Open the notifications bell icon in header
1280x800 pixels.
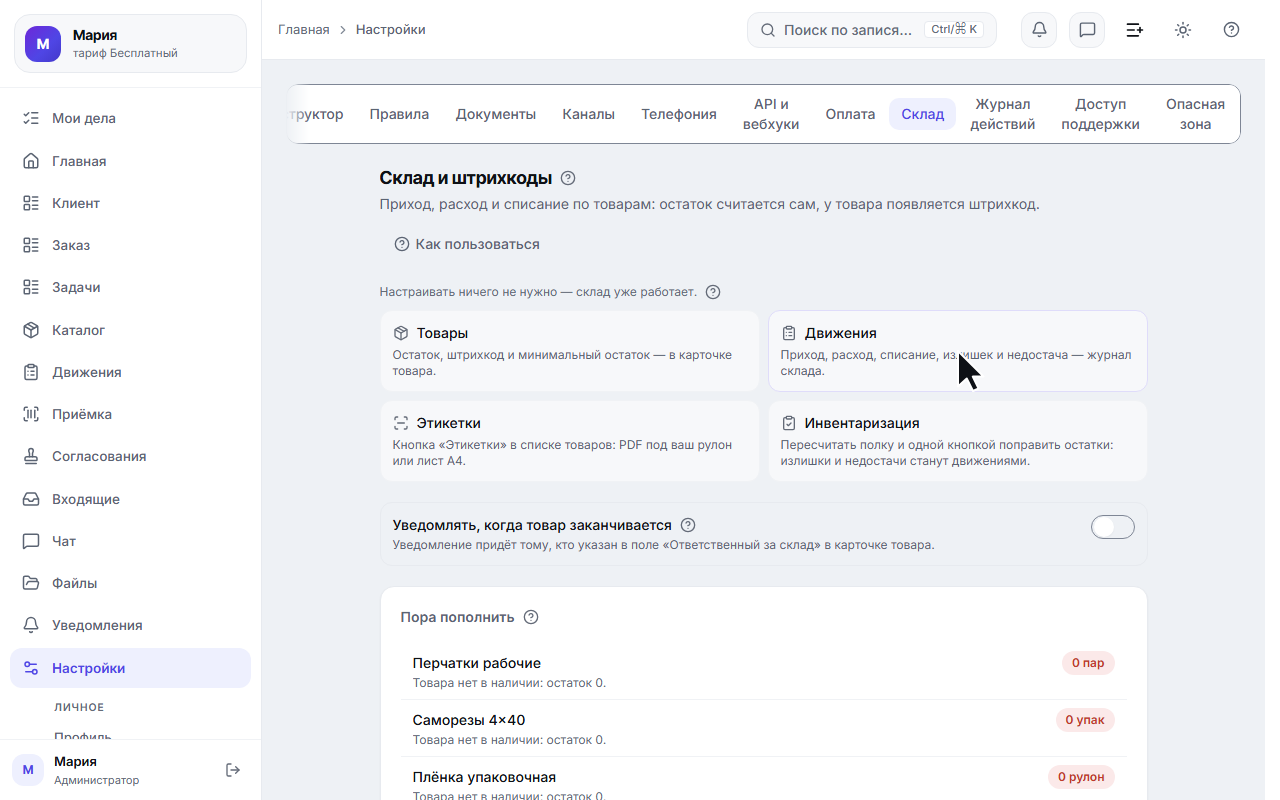tap(1039, 30)
